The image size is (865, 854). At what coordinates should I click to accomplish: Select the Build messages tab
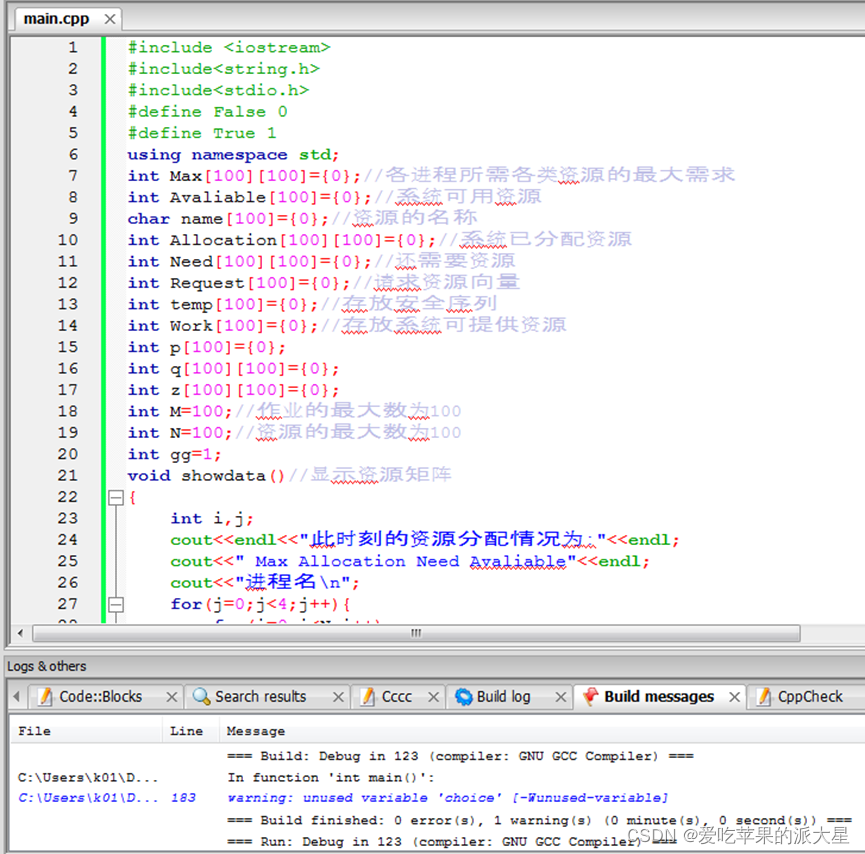(x=659, y=697)
